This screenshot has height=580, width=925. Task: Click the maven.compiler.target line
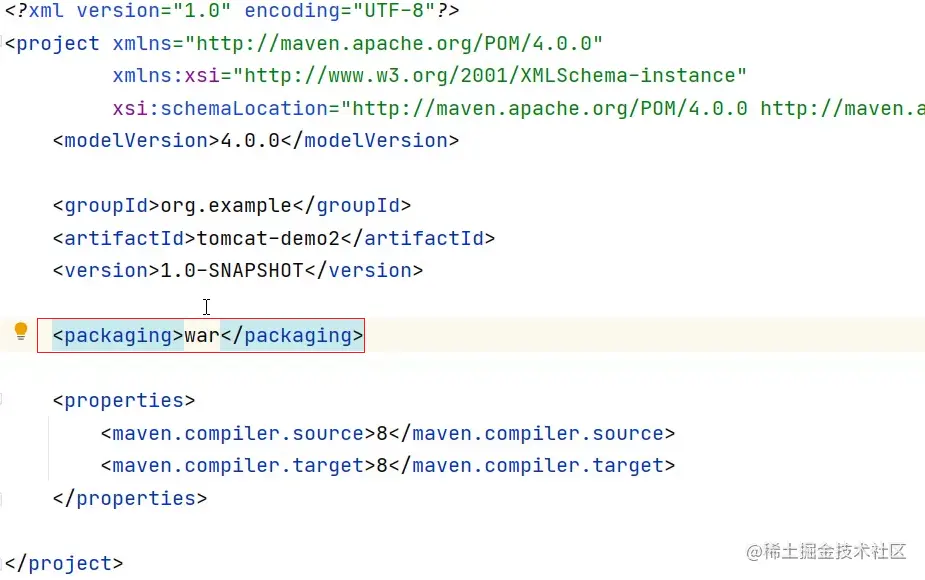[388, 466]
